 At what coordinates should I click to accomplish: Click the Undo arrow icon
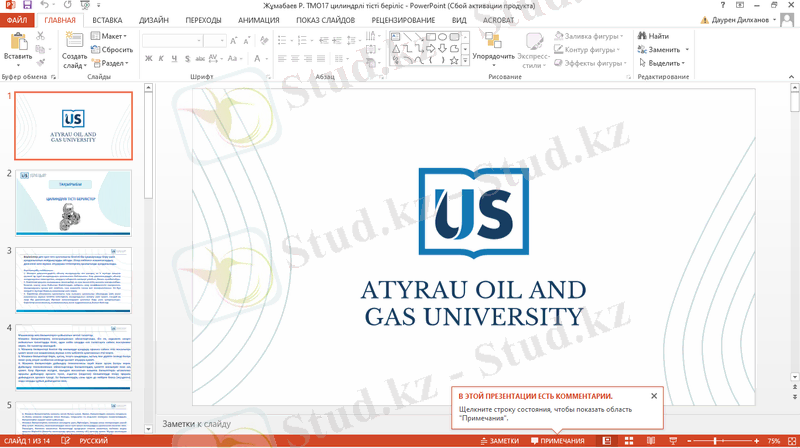point(45,5)
